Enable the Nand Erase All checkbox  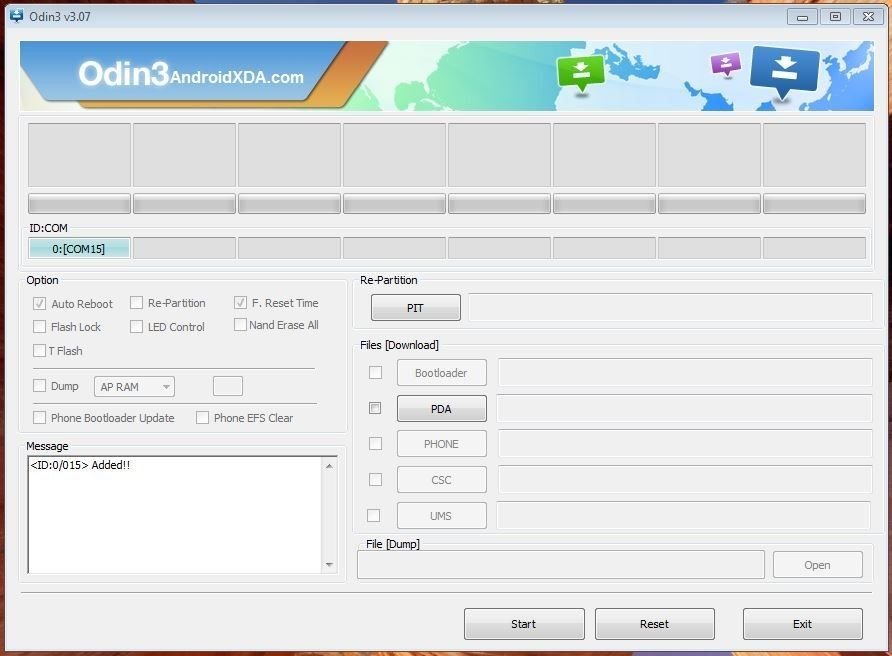[240, 324]
